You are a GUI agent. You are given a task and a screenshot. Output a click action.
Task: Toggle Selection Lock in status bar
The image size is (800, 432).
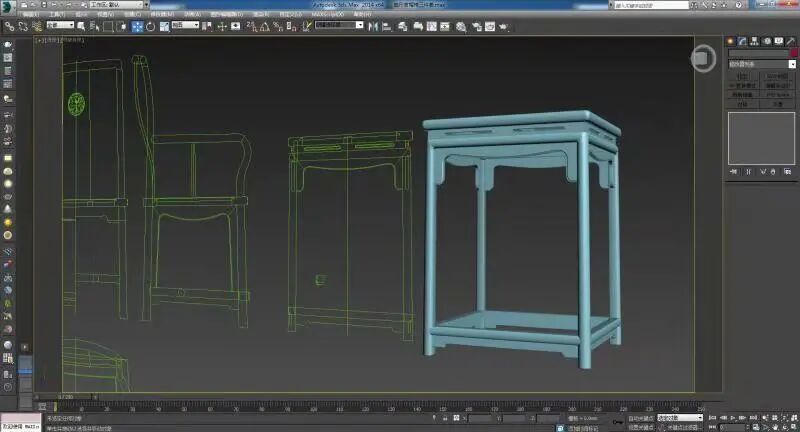click(445, 418)
